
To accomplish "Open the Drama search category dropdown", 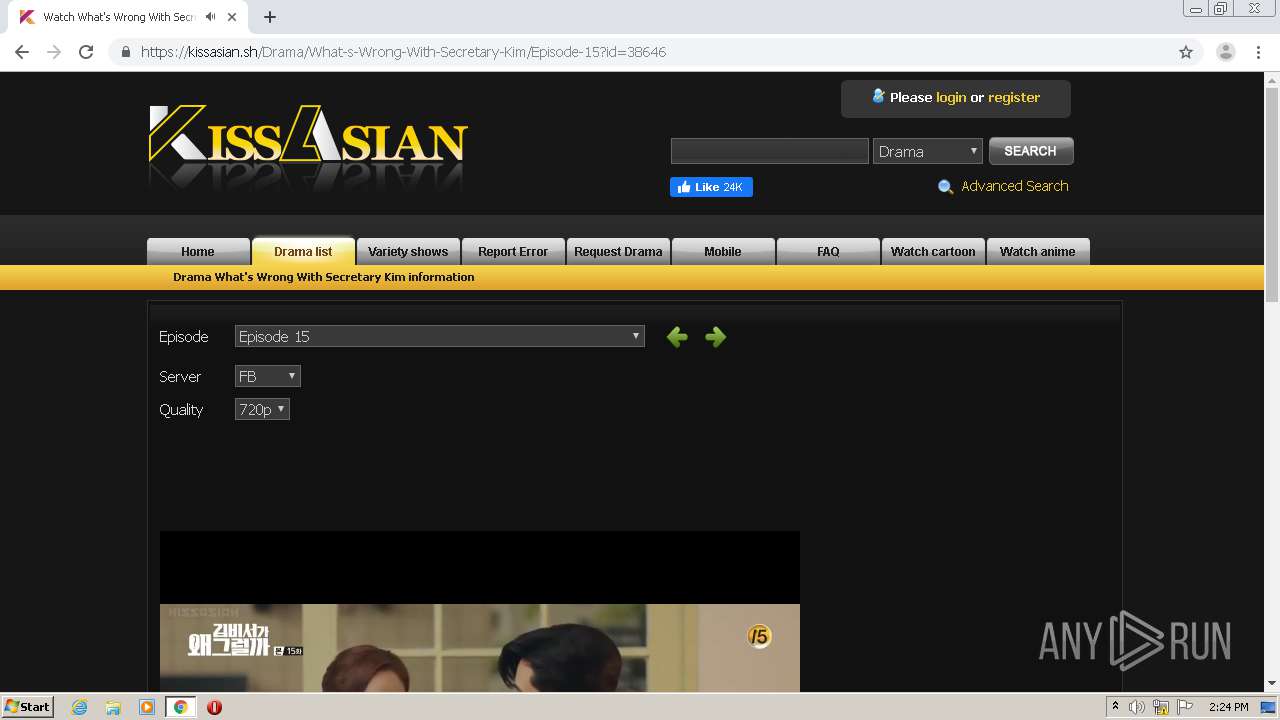I will click(x=928, y=151).
